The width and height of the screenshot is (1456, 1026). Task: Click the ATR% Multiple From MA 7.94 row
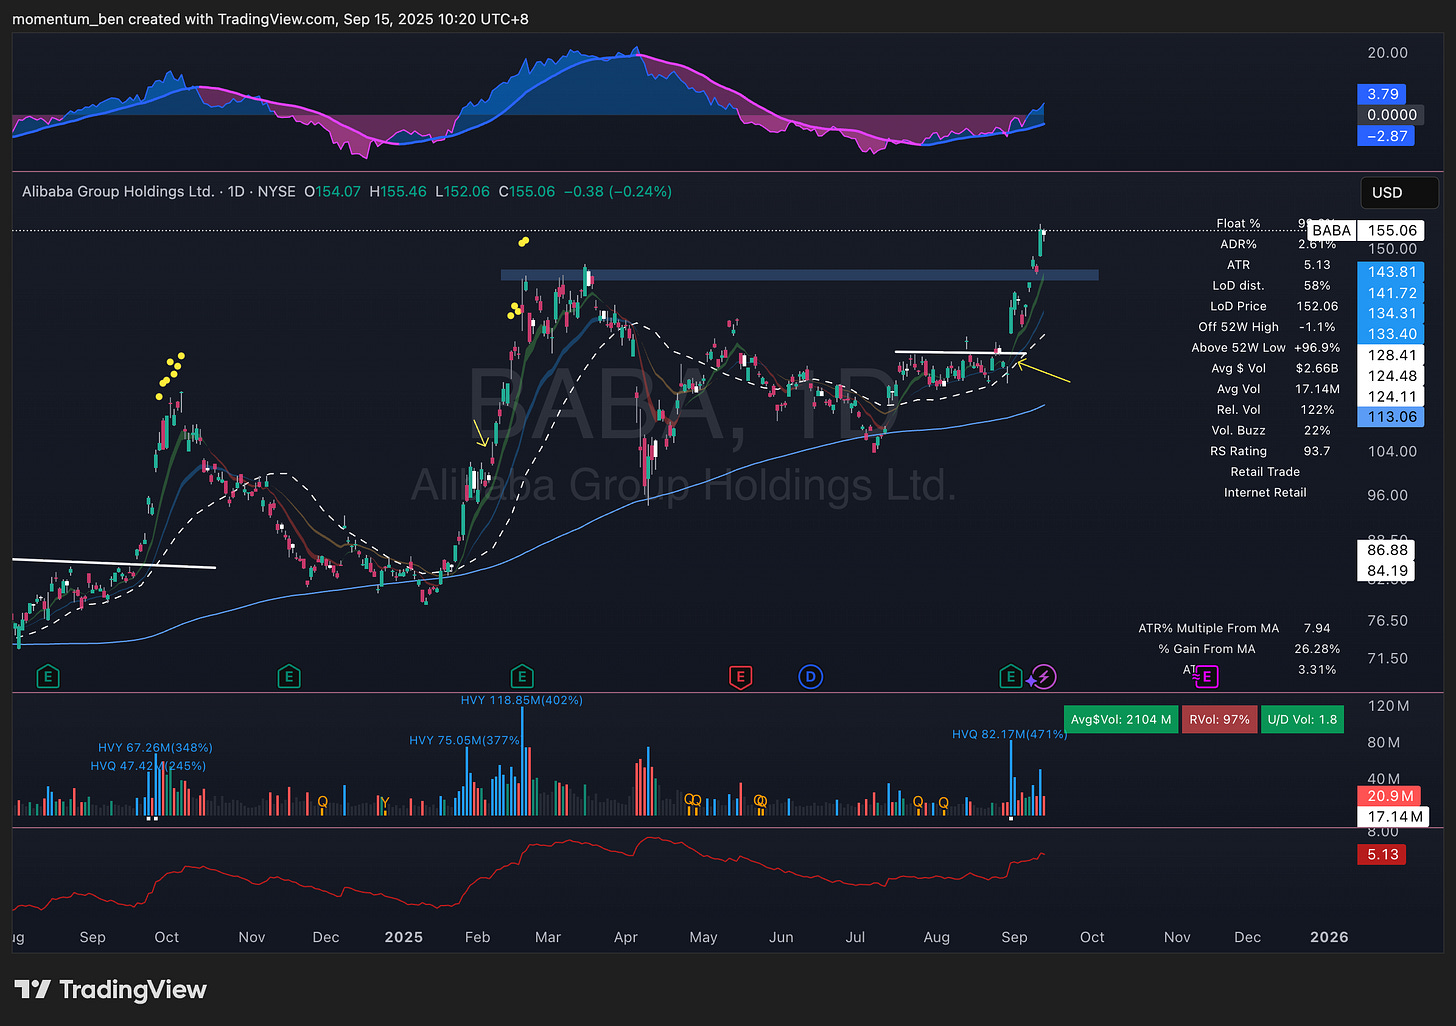(1235, 628)
